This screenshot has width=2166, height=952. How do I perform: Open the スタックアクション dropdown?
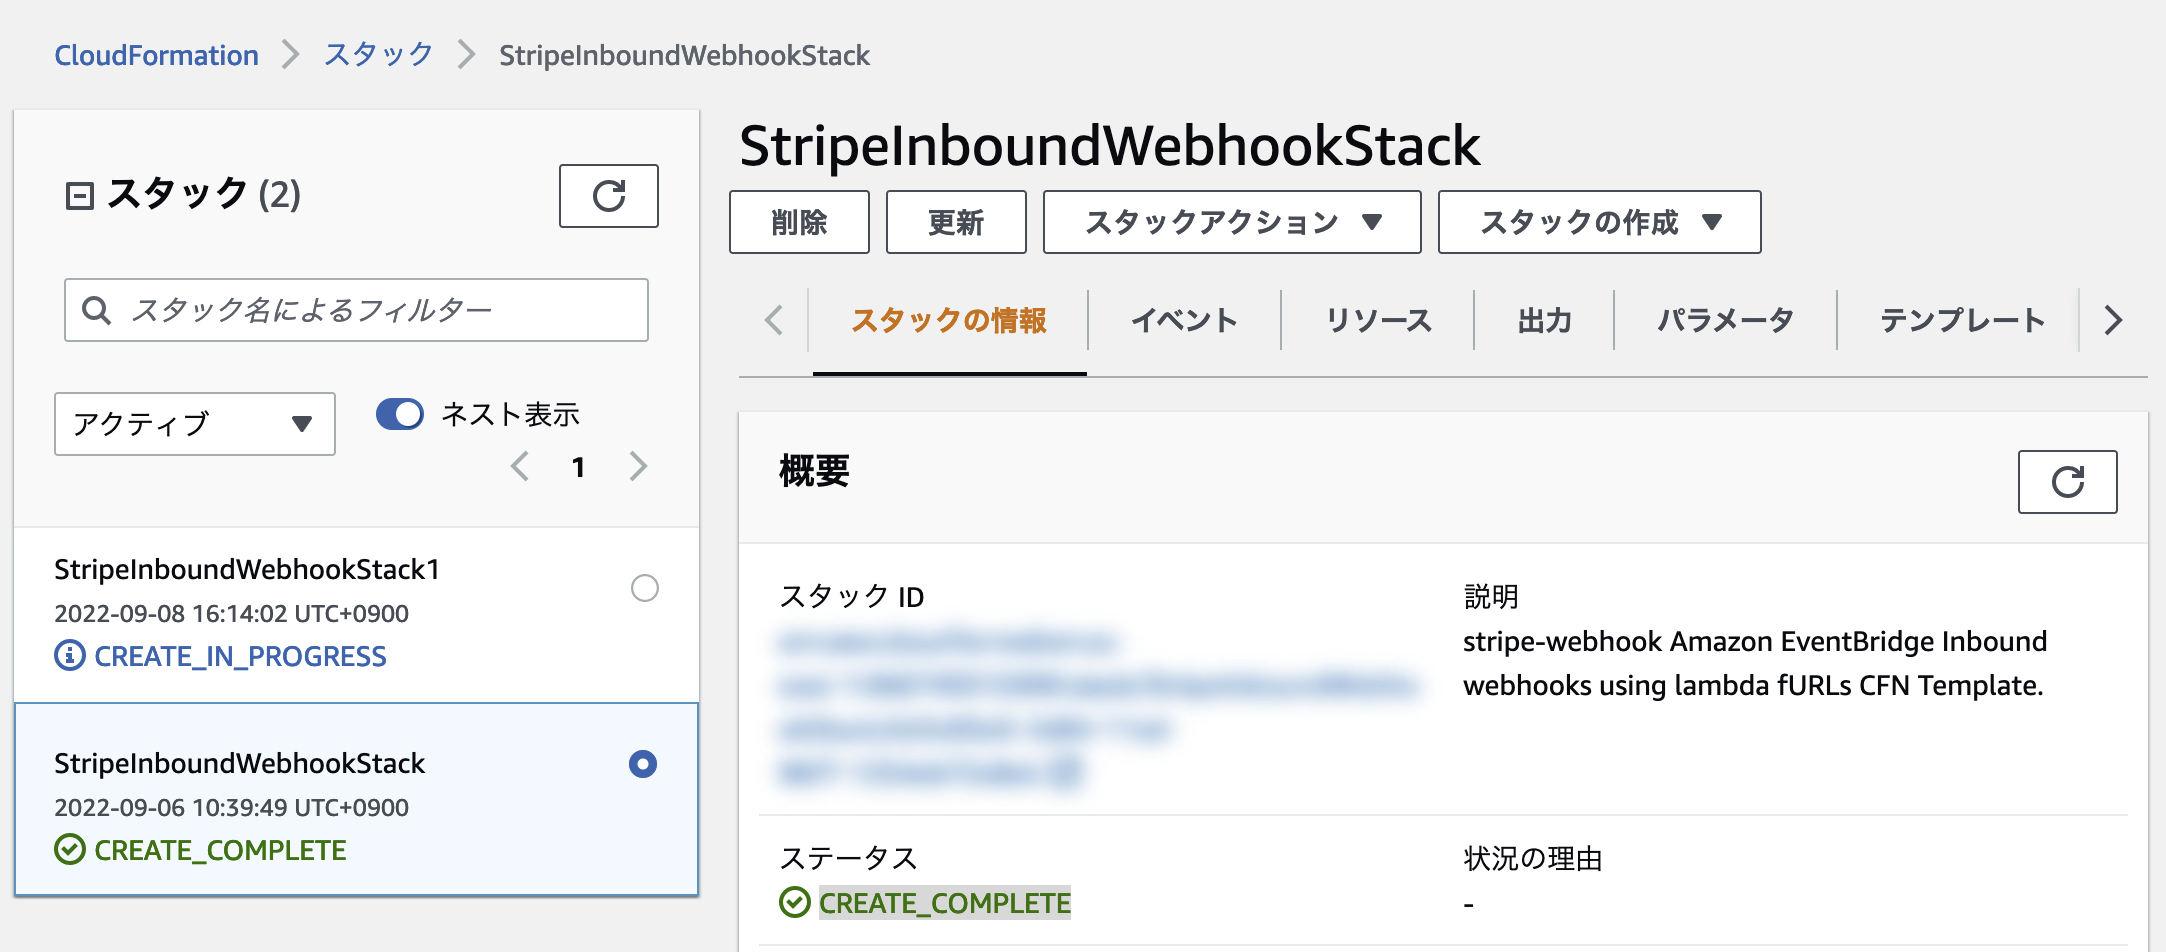[x=1231, y=222]
